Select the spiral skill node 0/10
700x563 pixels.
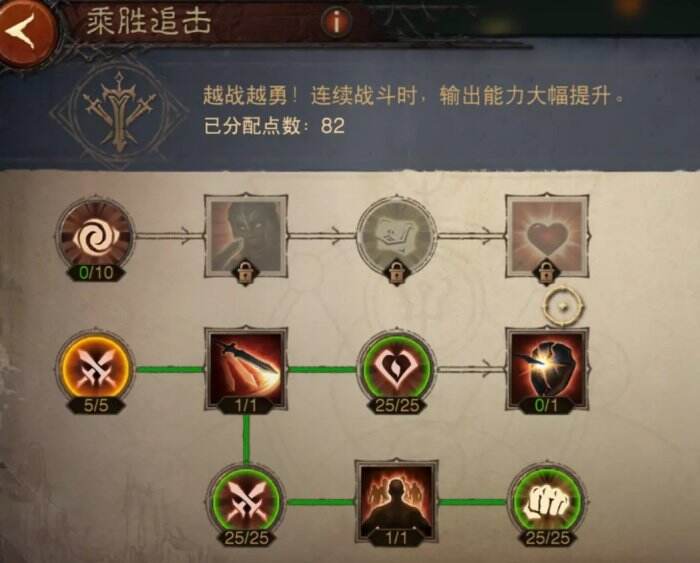click(x=95, y=237)
